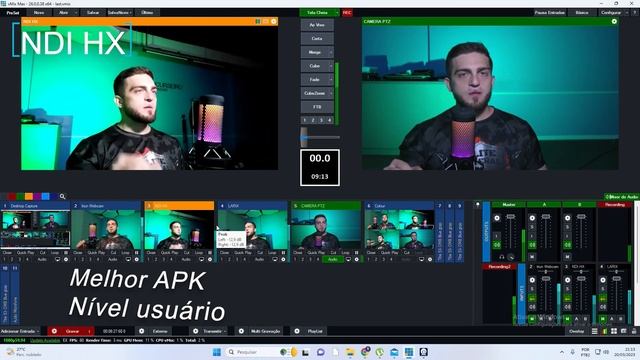Expand the CubeZoom transition dropdown arrow
The image size is (640, 360).
[331, 93]
